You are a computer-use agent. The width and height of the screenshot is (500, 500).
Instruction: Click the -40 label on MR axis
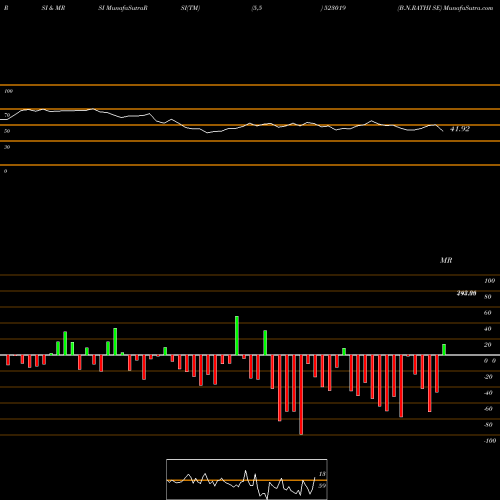[488, 393]
